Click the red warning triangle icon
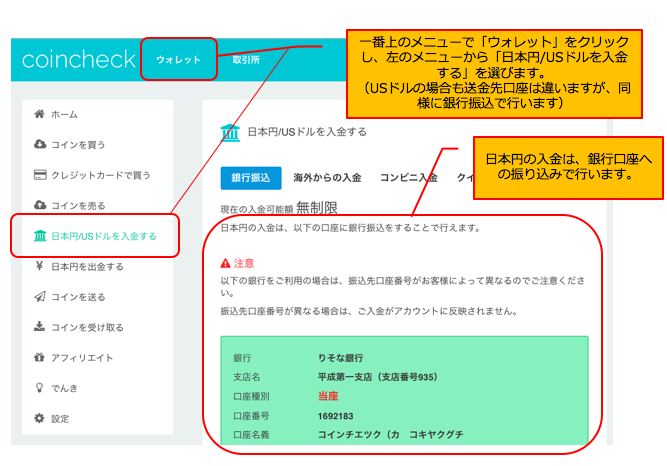Viewport: 667px width, 466px height. coord(225,263)
